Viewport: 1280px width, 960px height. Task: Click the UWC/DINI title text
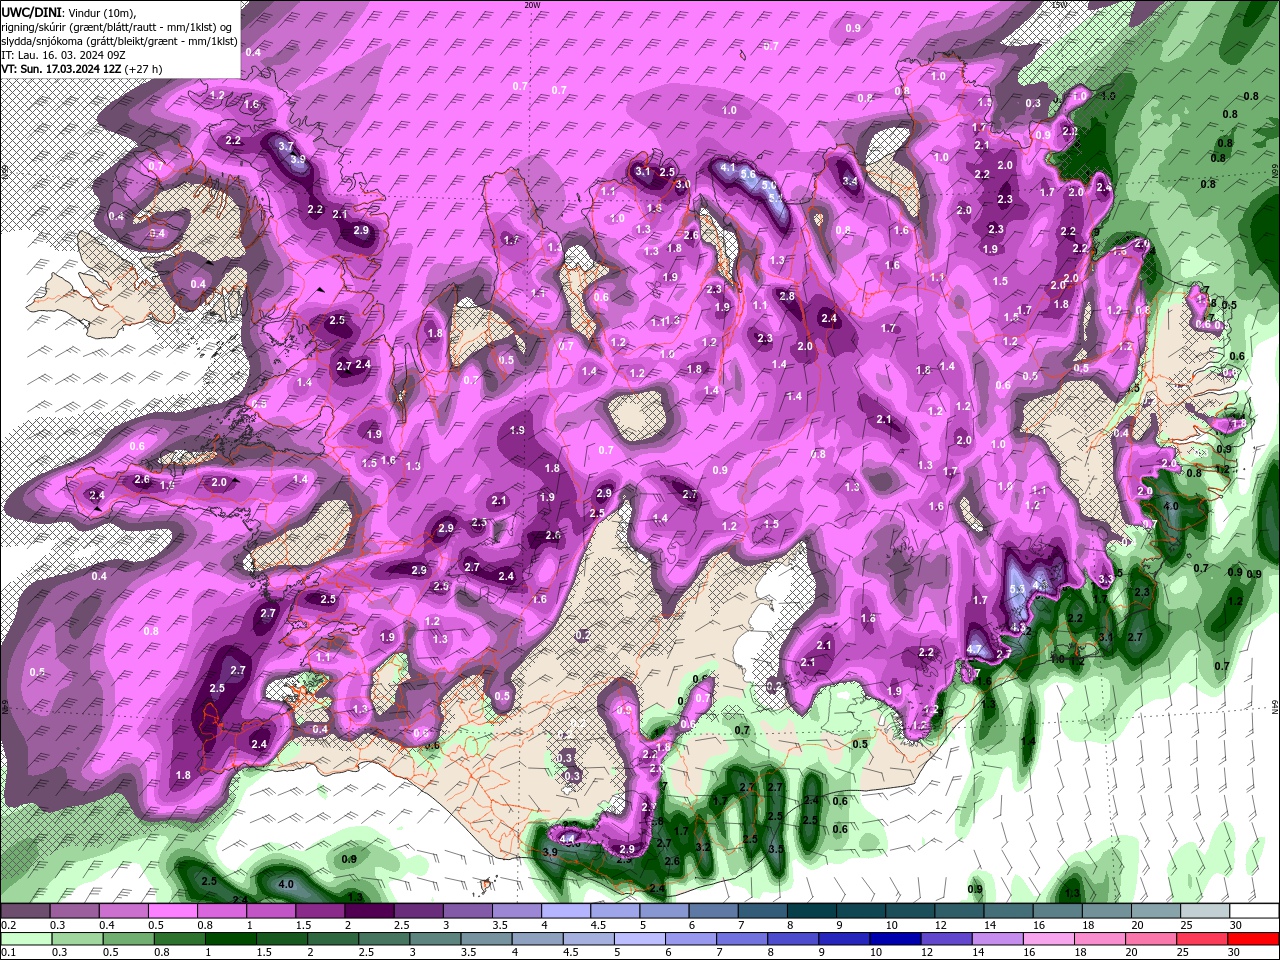[x=31, y=11]
